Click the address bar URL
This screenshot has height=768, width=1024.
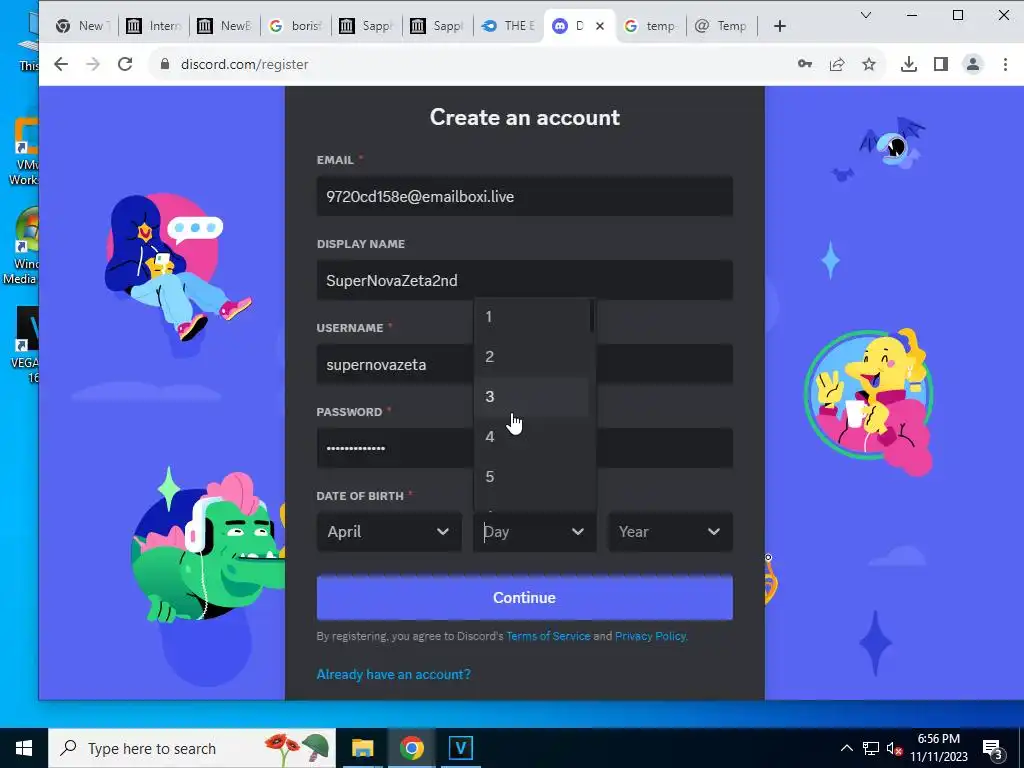point(244,64)
